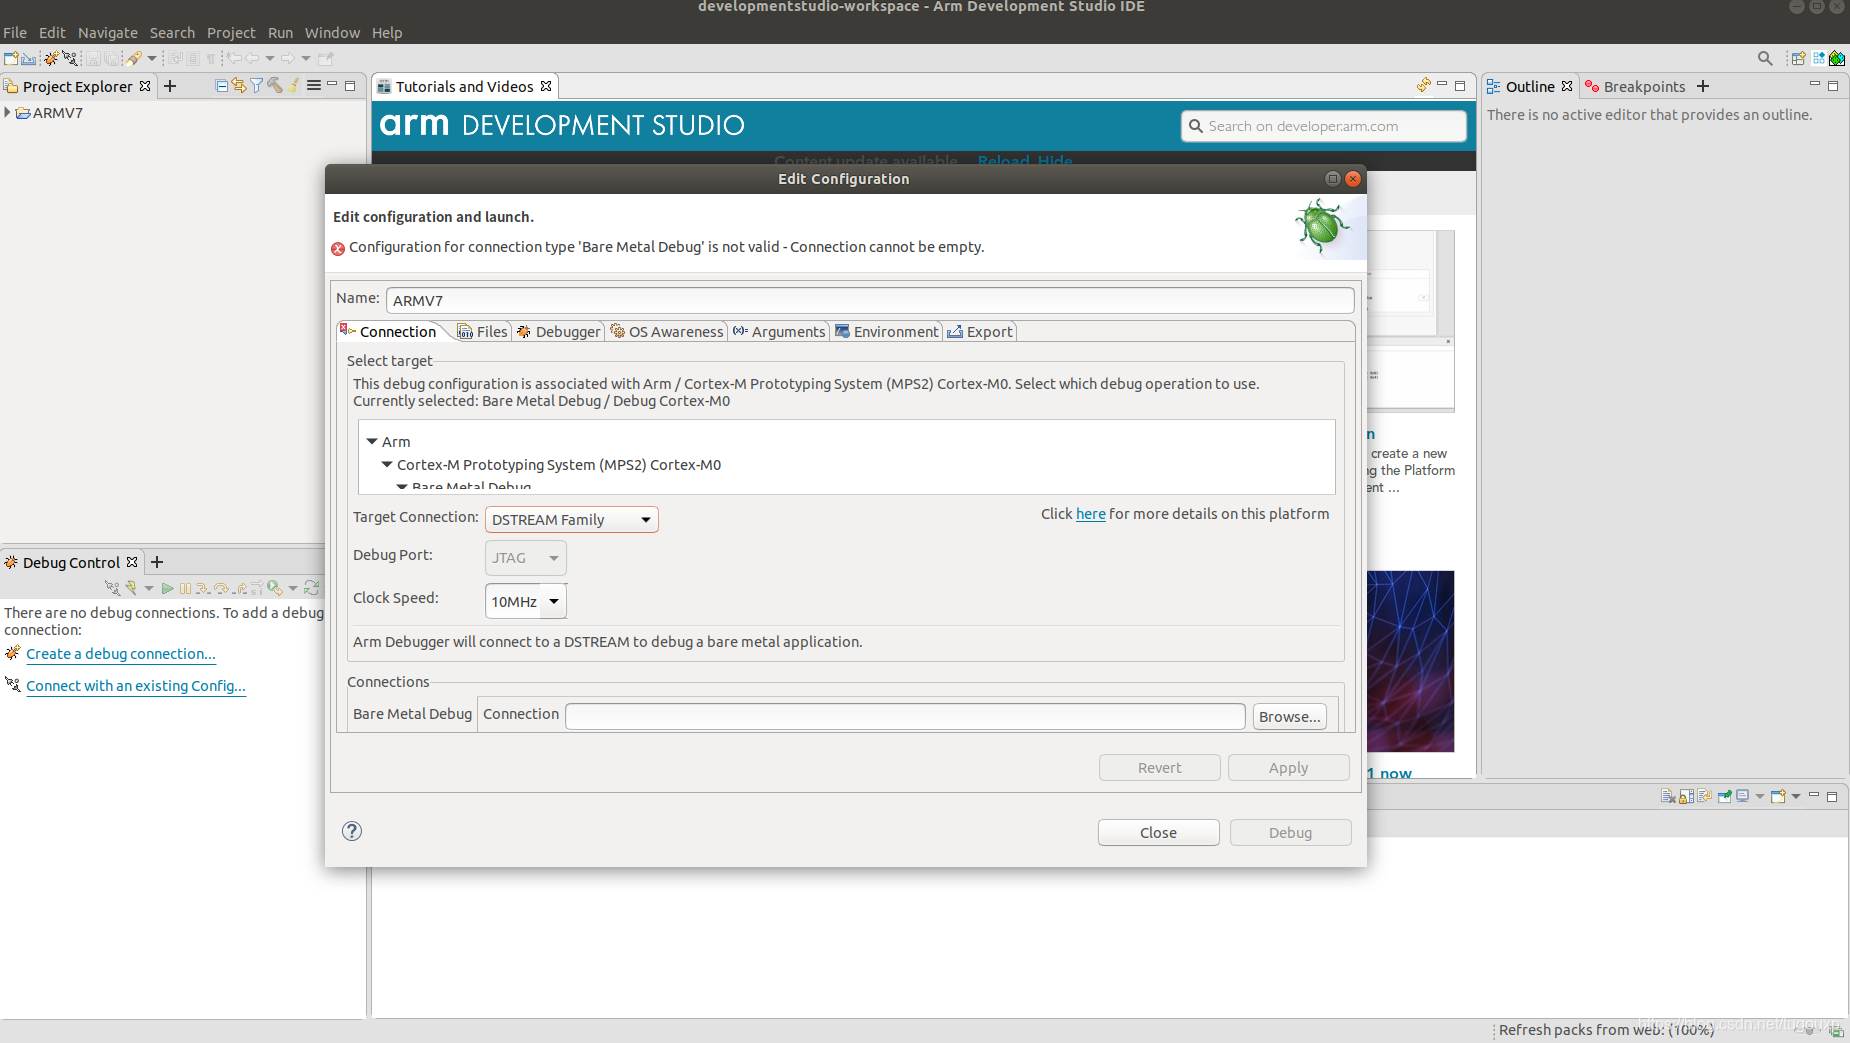Click the Revert button
Viewport: 1850px width, 1043px height.
tap(1160, 768)
